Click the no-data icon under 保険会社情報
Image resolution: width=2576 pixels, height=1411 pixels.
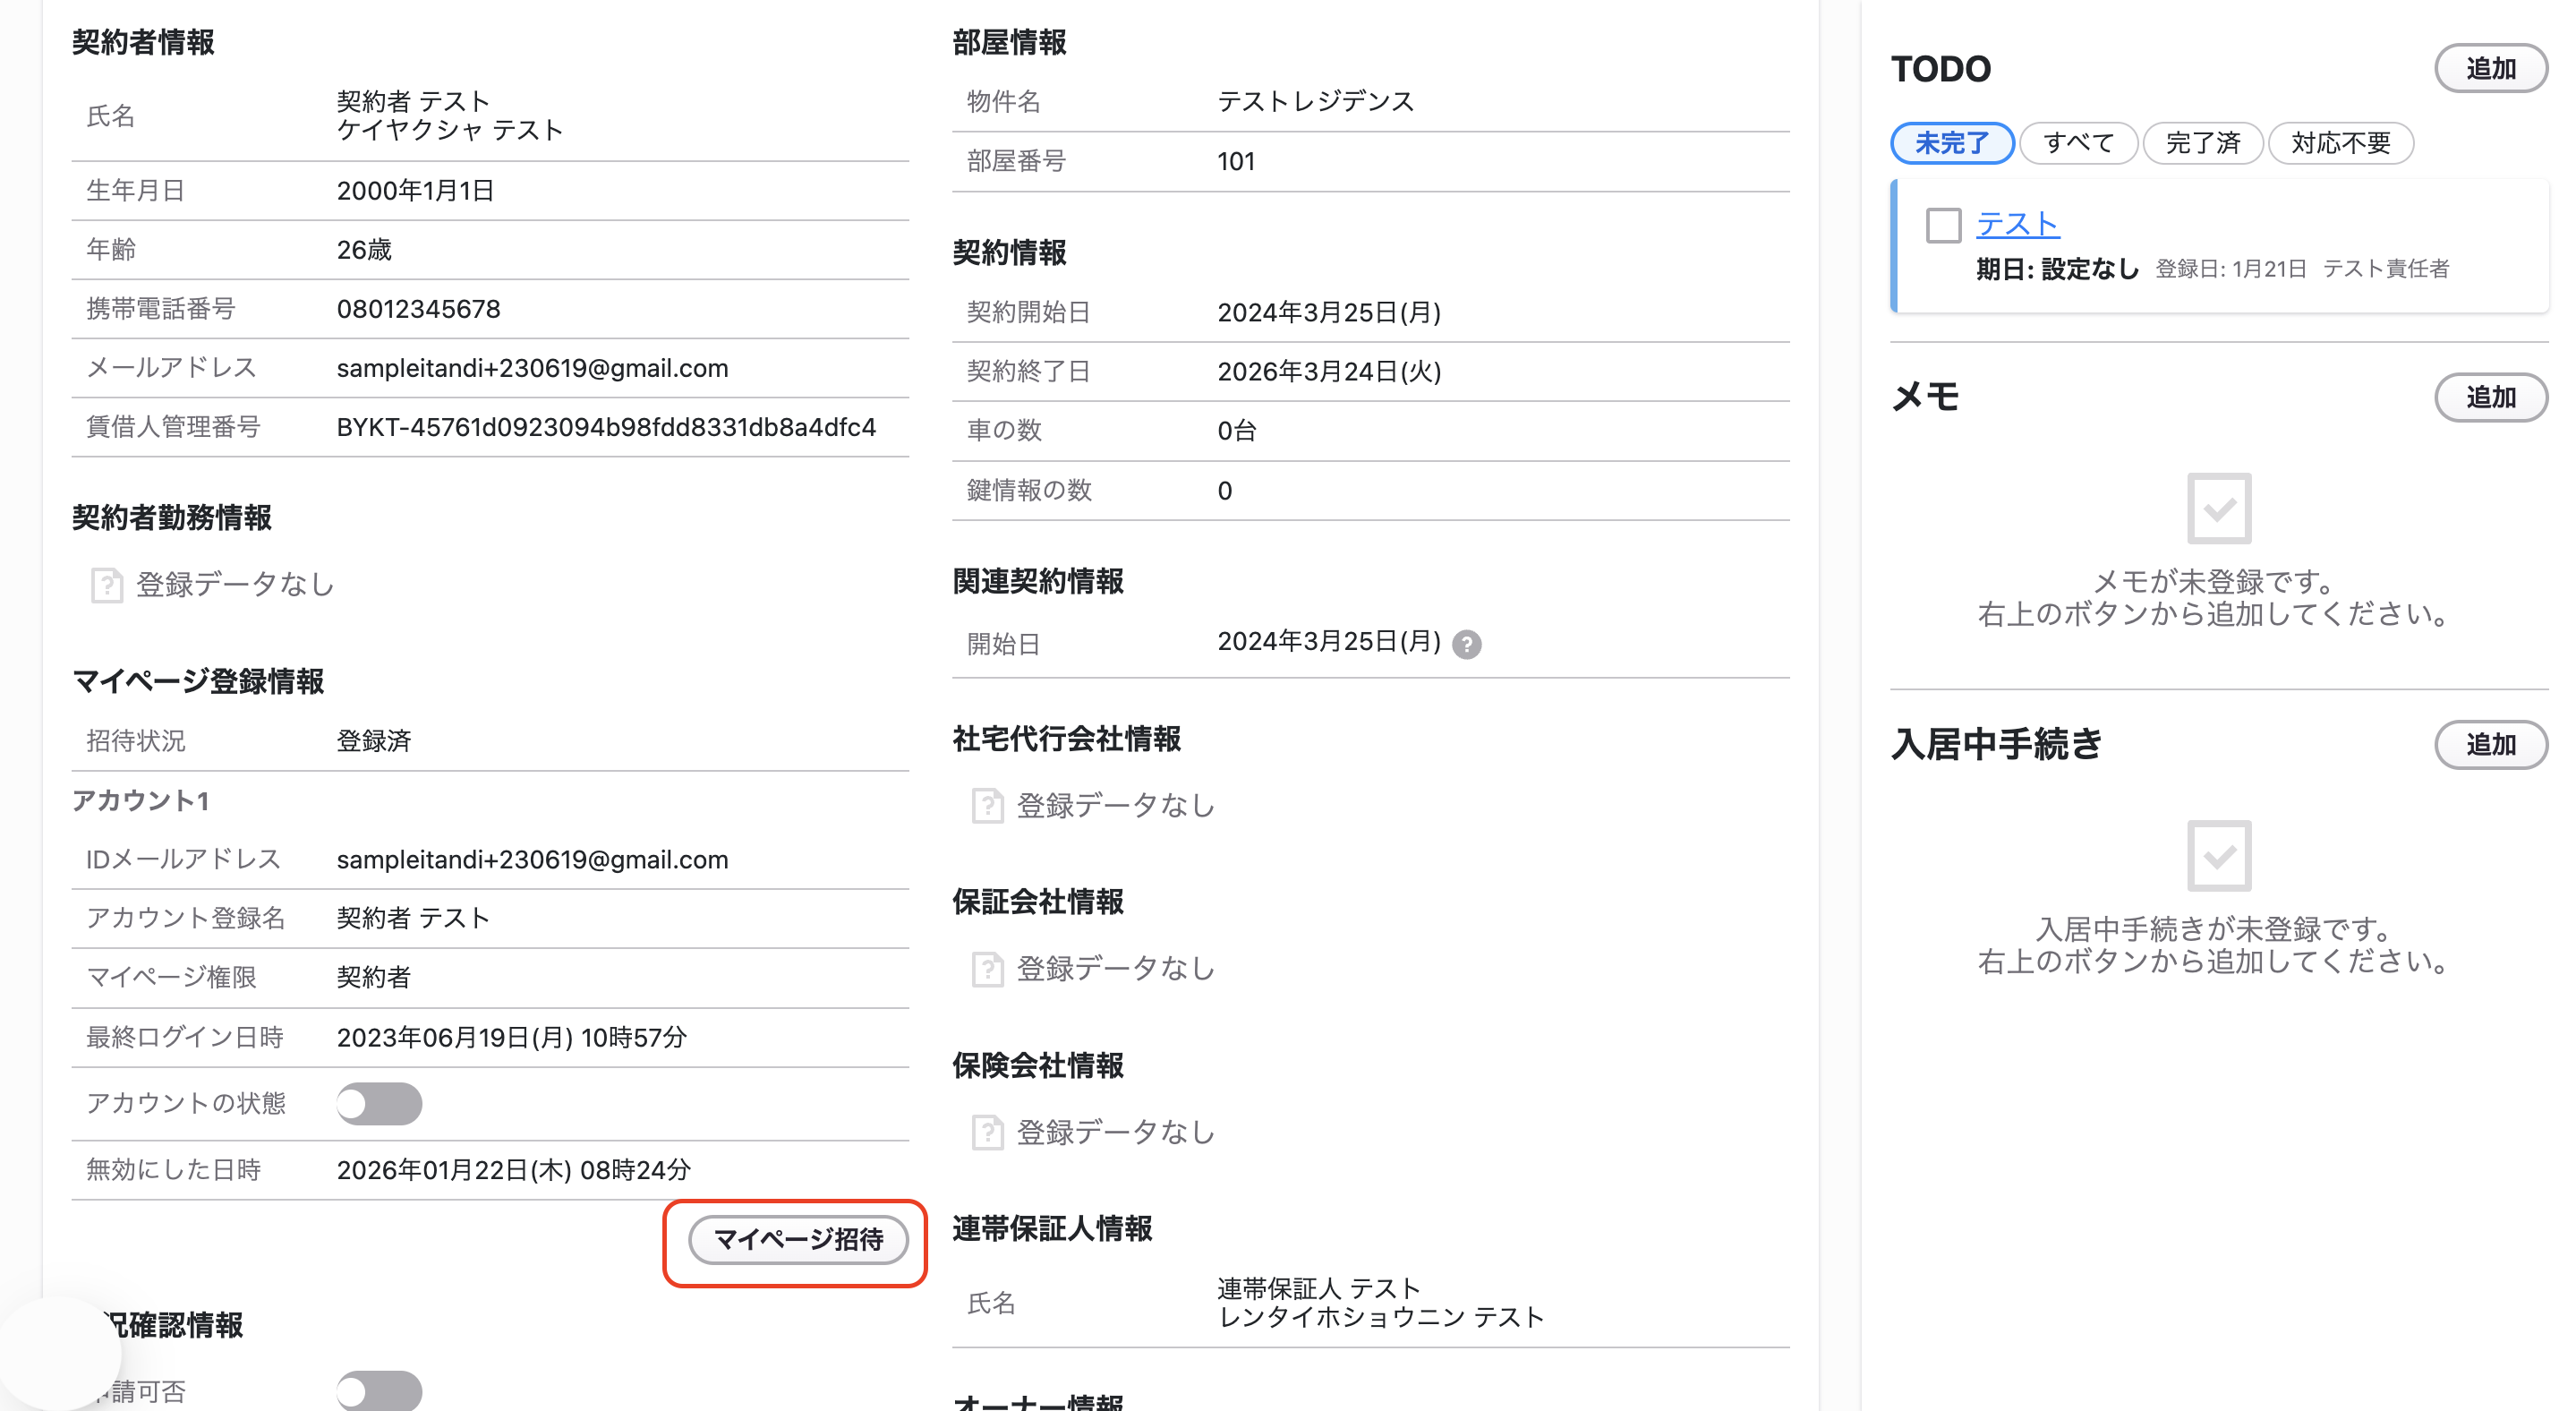tap(987, 1133)
